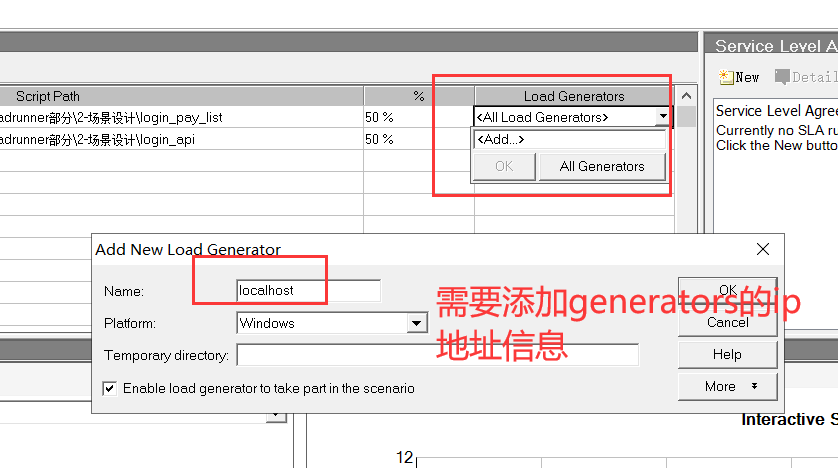838x468 pixels.
Task: Click the grayed-out SLA Details icon
Action: click(782, 77)
